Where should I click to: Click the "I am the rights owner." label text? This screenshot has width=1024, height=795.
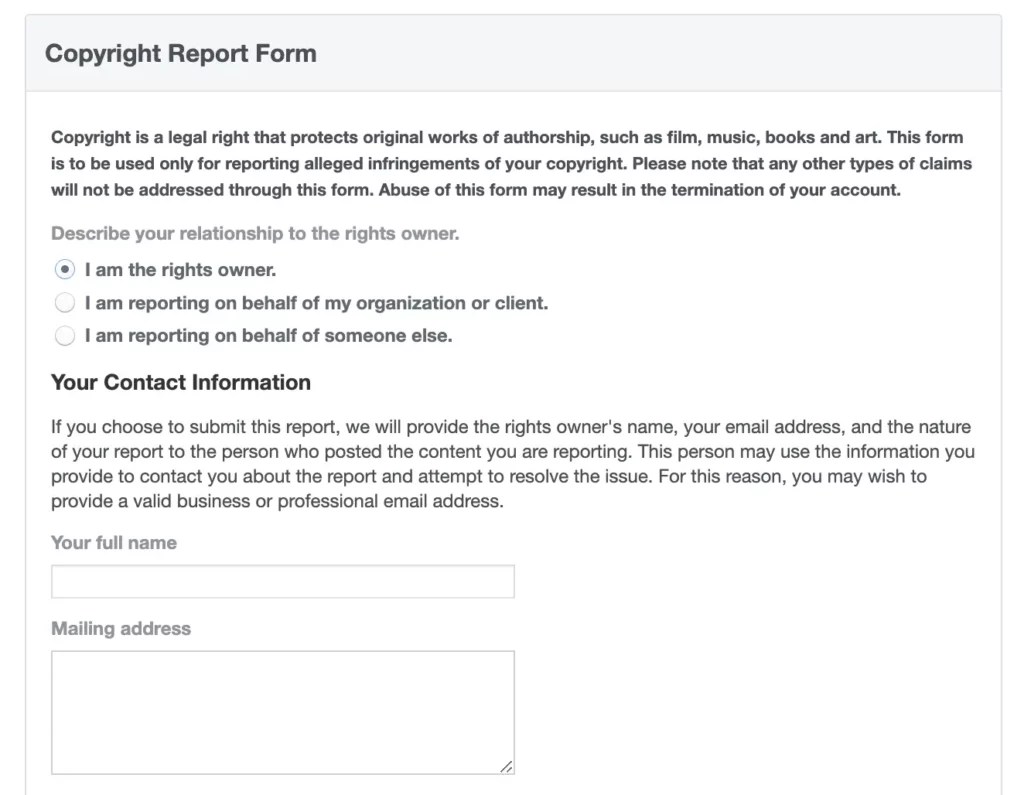180,270
